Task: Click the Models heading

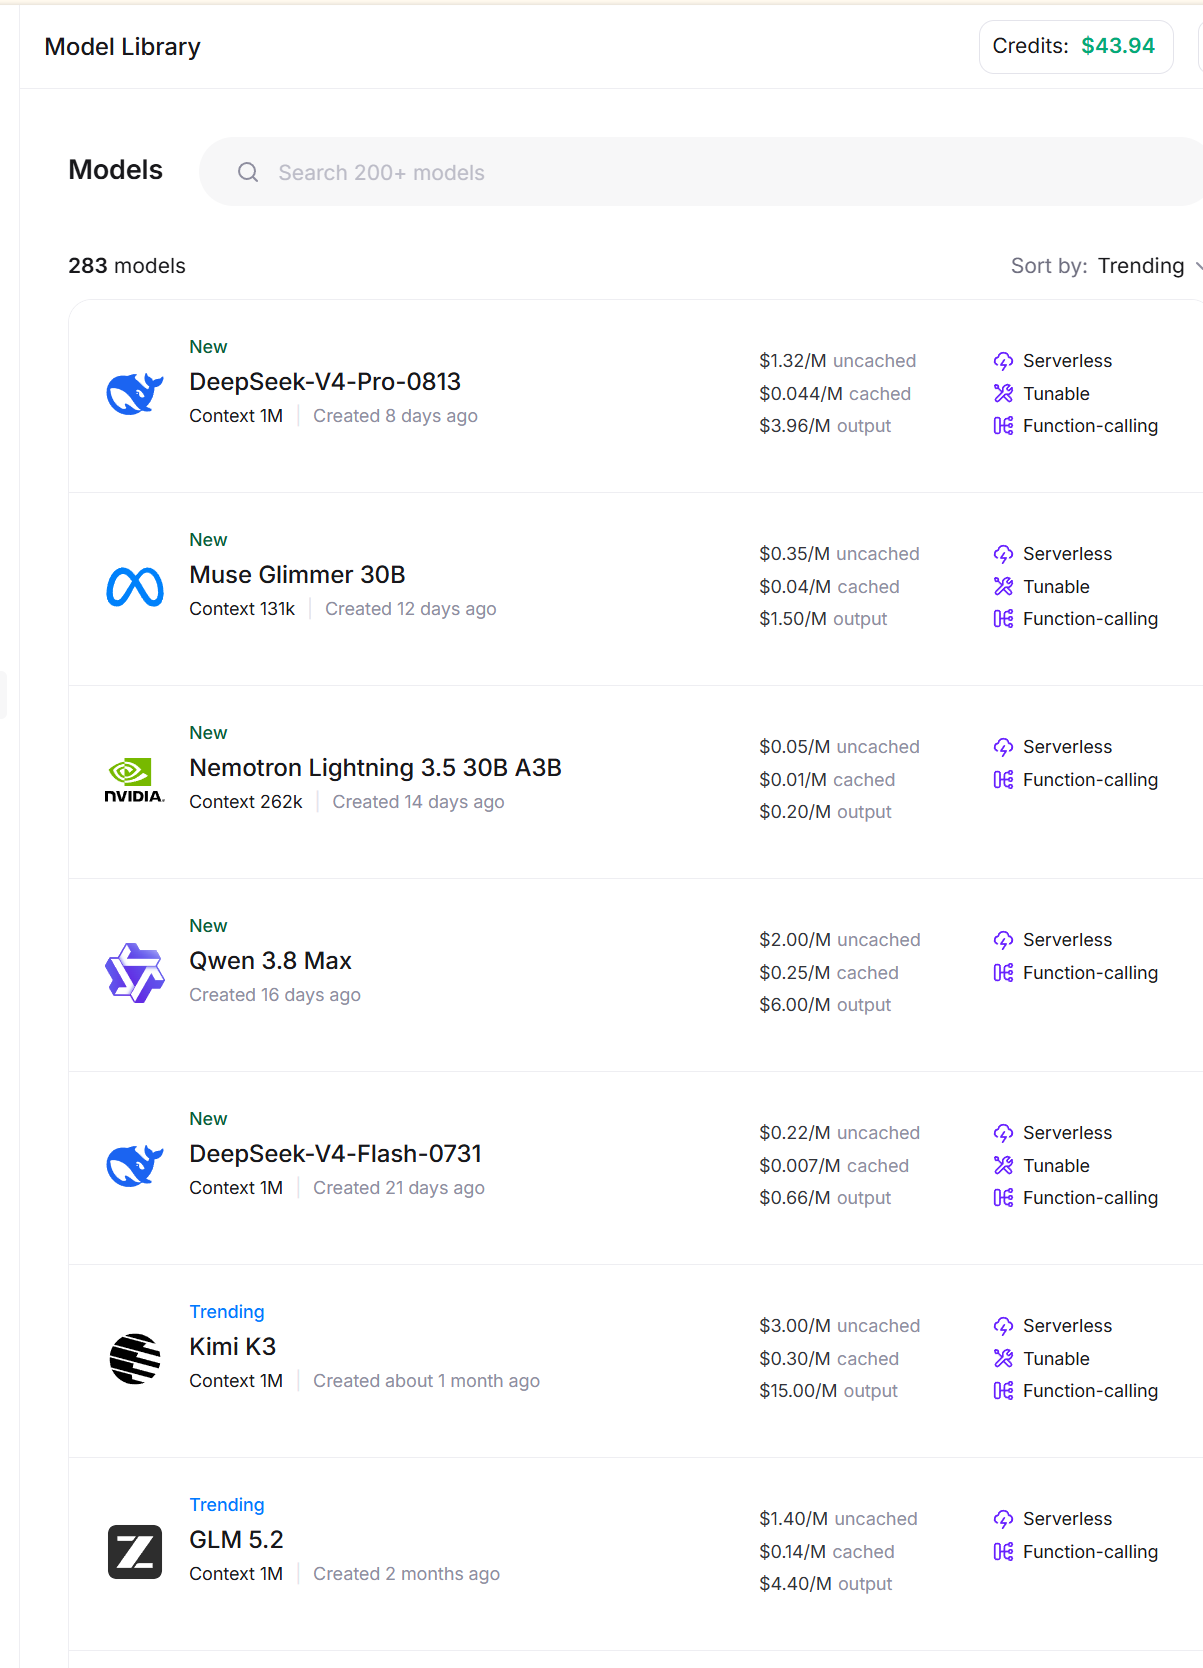Action: tap(115, 170)
